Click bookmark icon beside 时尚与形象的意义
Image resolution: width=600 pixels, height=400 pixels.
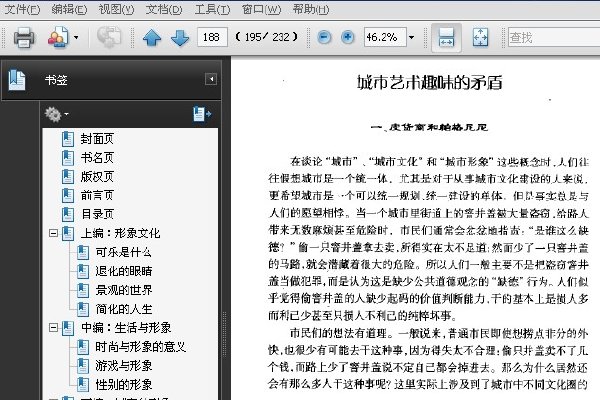click(x=83, y=347)
